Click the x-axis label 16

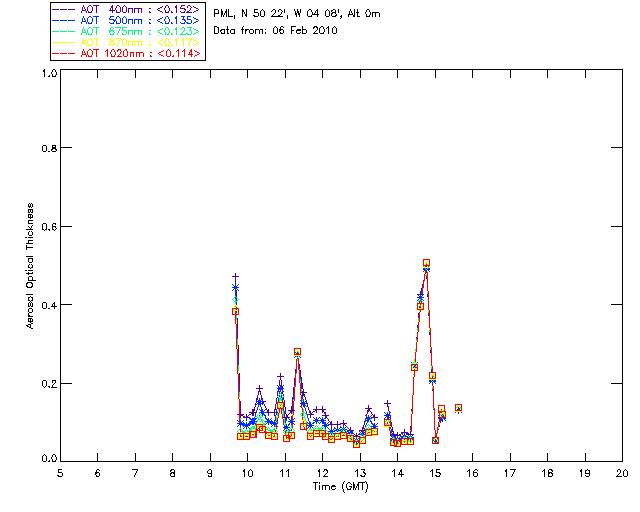coord(473,474)
